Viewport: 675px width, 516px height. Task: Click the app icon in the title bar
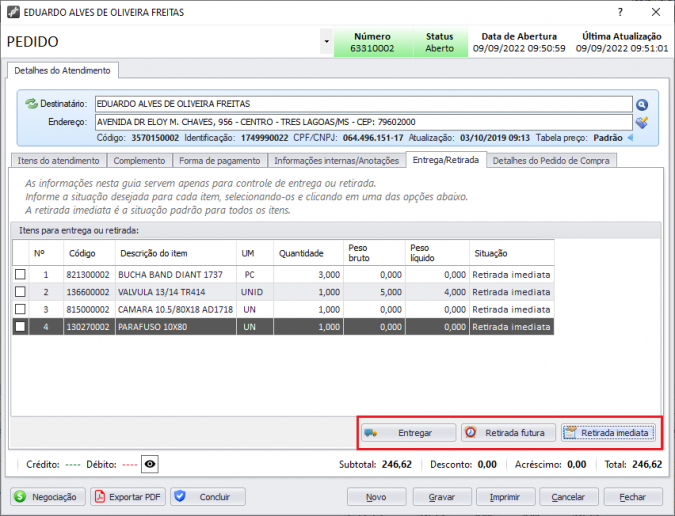pos(13,12)
